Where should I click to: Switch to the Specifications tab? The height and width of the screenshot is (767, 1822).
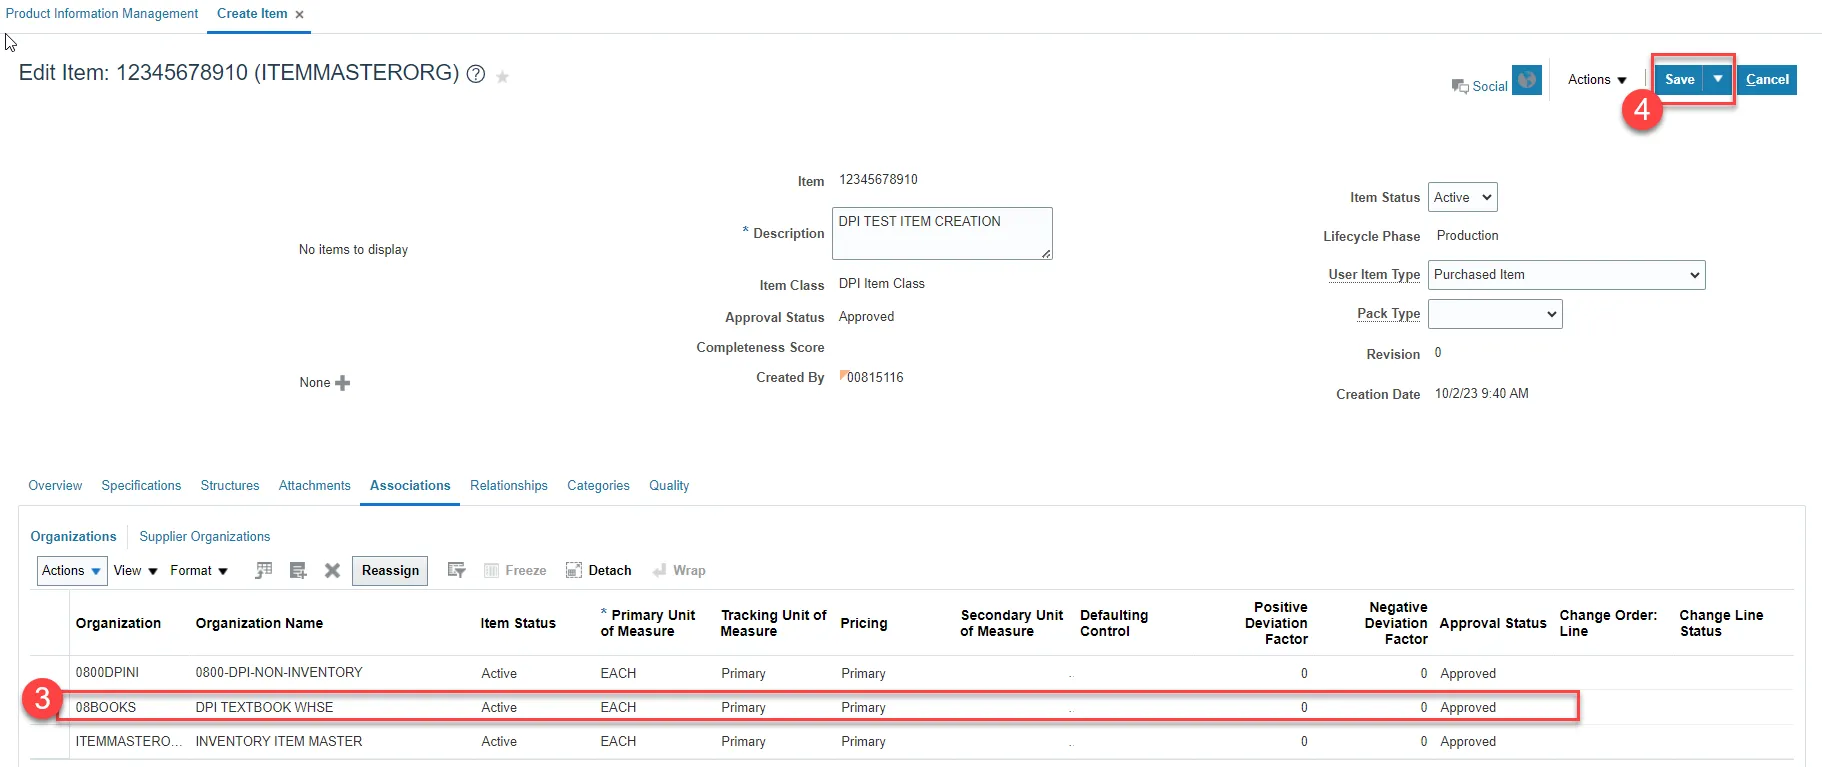(141, 486)
